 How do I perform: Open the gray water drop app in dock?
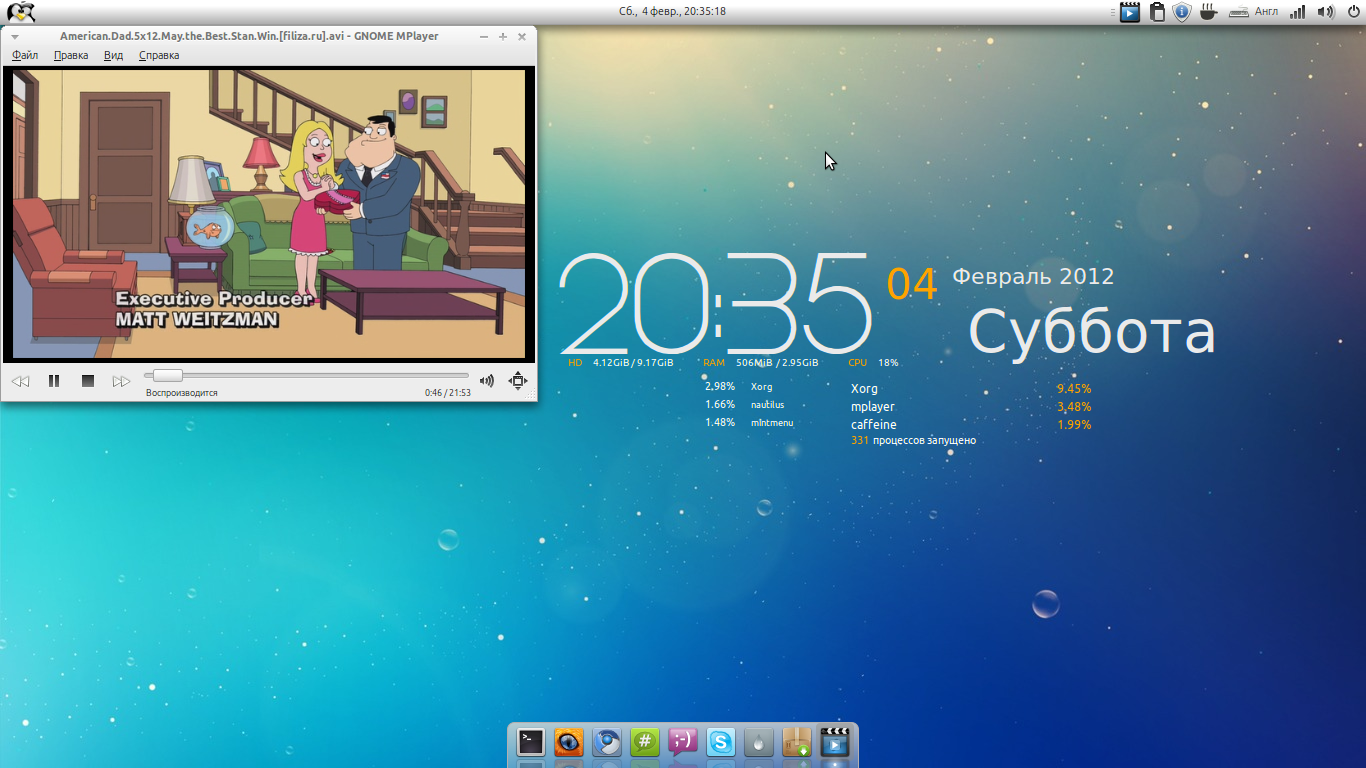[759, 742]
